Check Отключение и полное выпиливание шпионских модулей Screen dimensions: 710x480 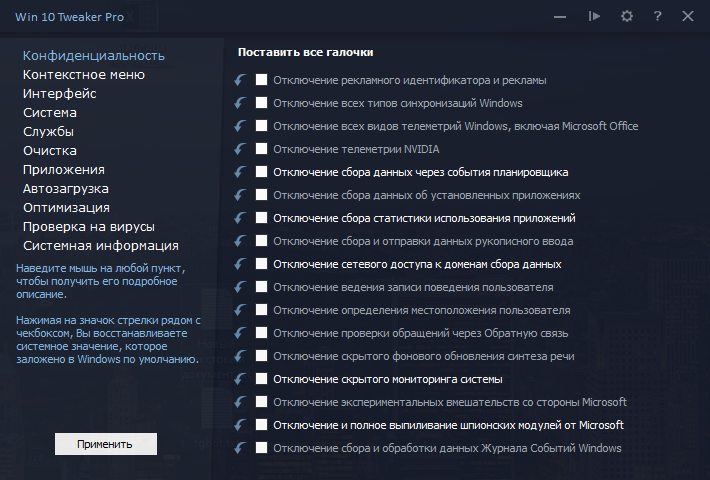click(261, 425)
